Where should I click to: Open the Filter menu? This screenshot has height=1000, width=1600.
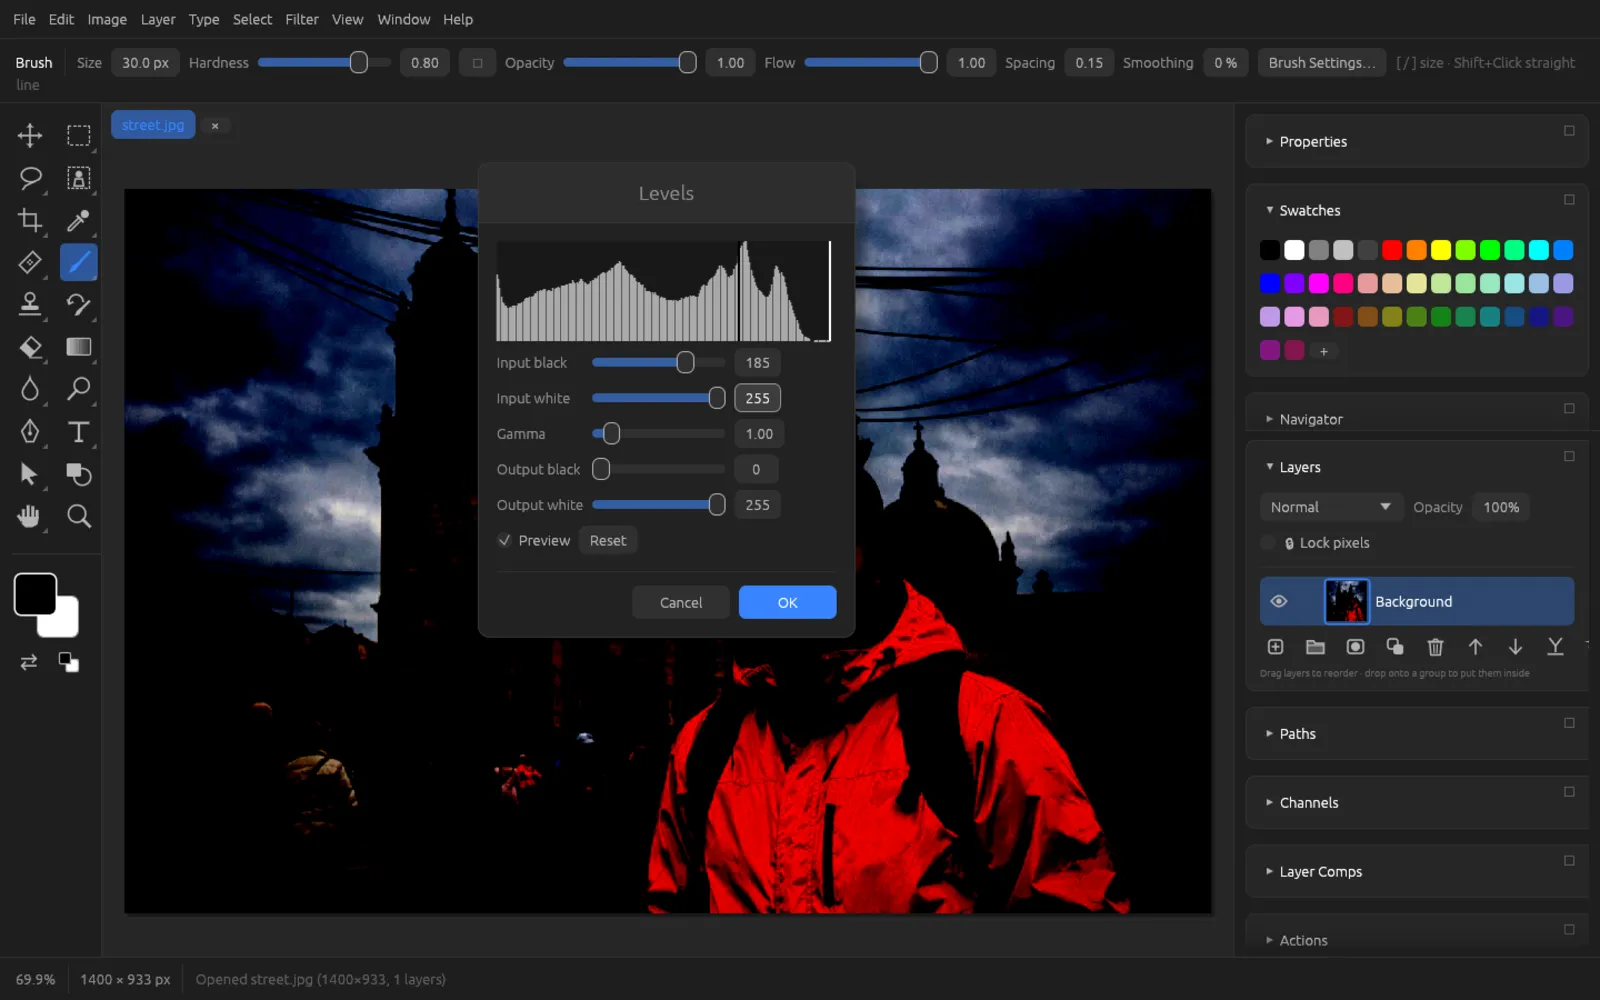click(x=301, y=19)
